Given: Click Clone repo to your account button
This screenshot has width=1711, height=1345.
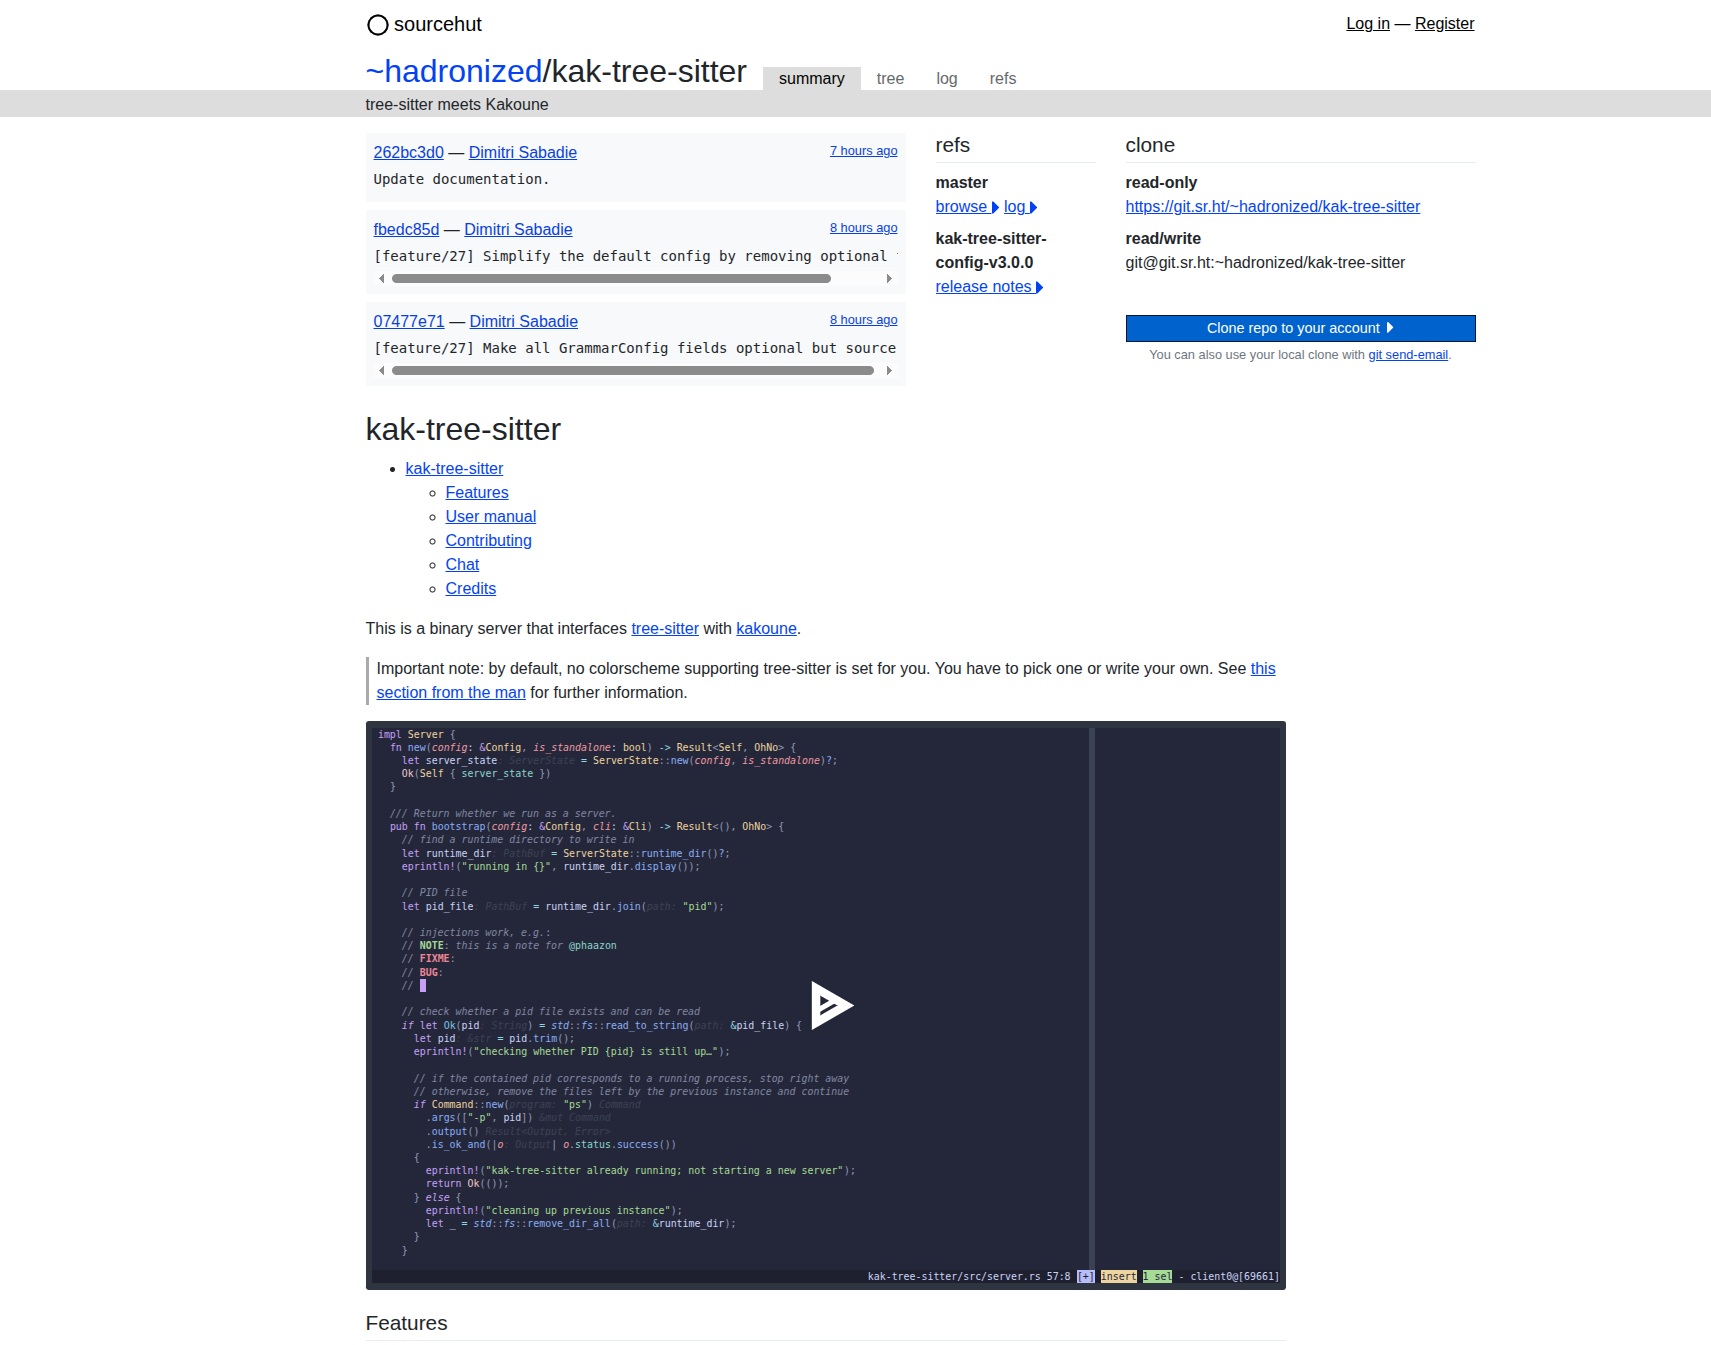Looking at the screenshot, I should click(x=1300, y=328).
